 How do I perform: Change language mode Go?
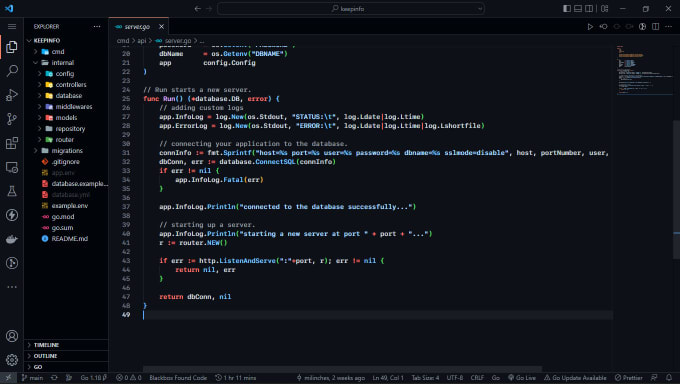point(496,378)
